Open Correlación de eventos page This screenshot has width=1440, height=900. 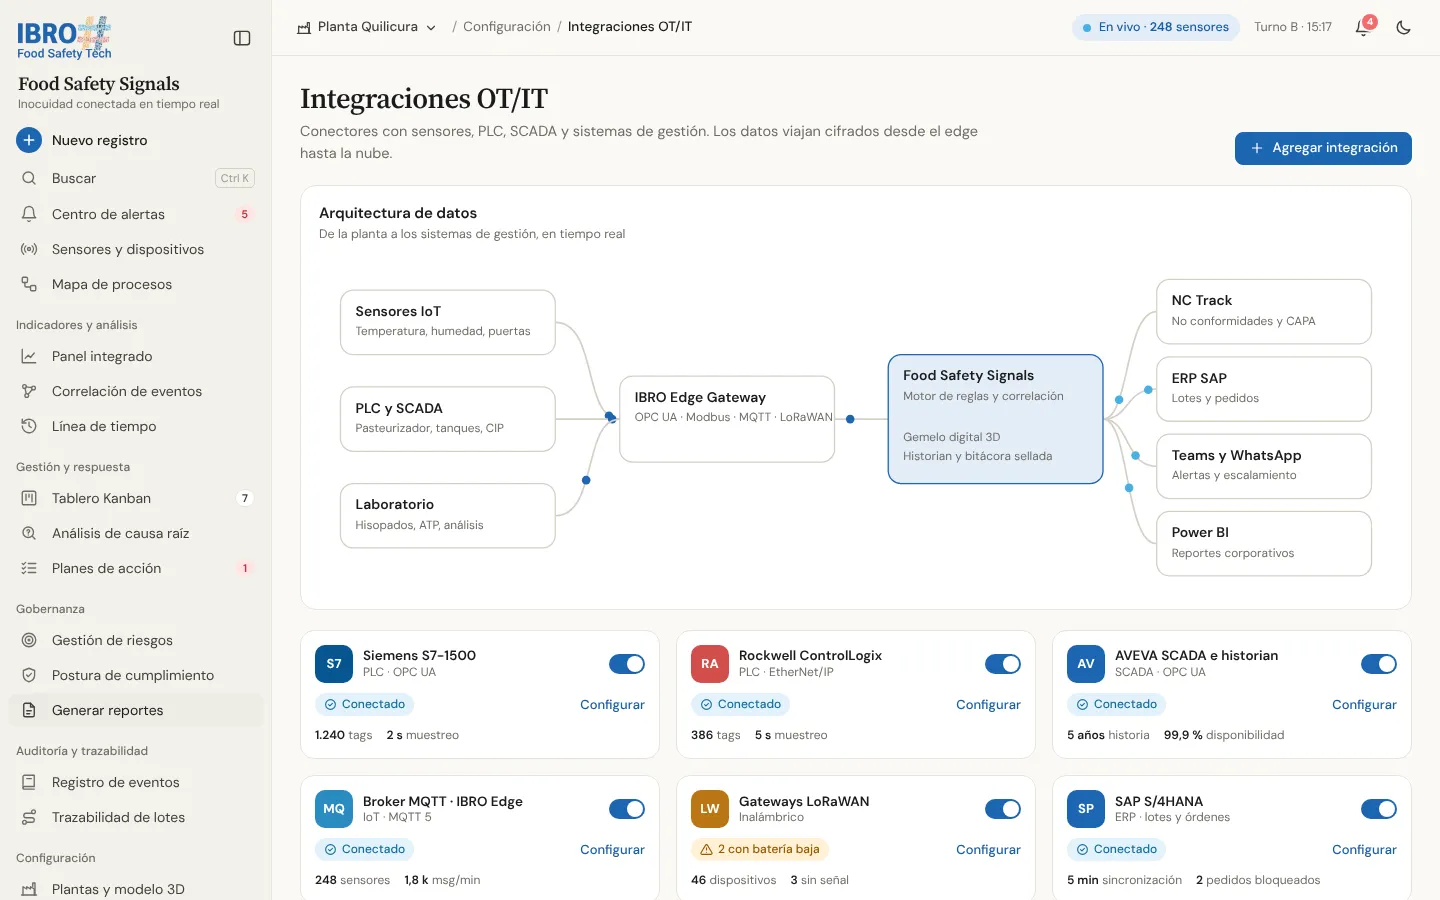[136, 391]
